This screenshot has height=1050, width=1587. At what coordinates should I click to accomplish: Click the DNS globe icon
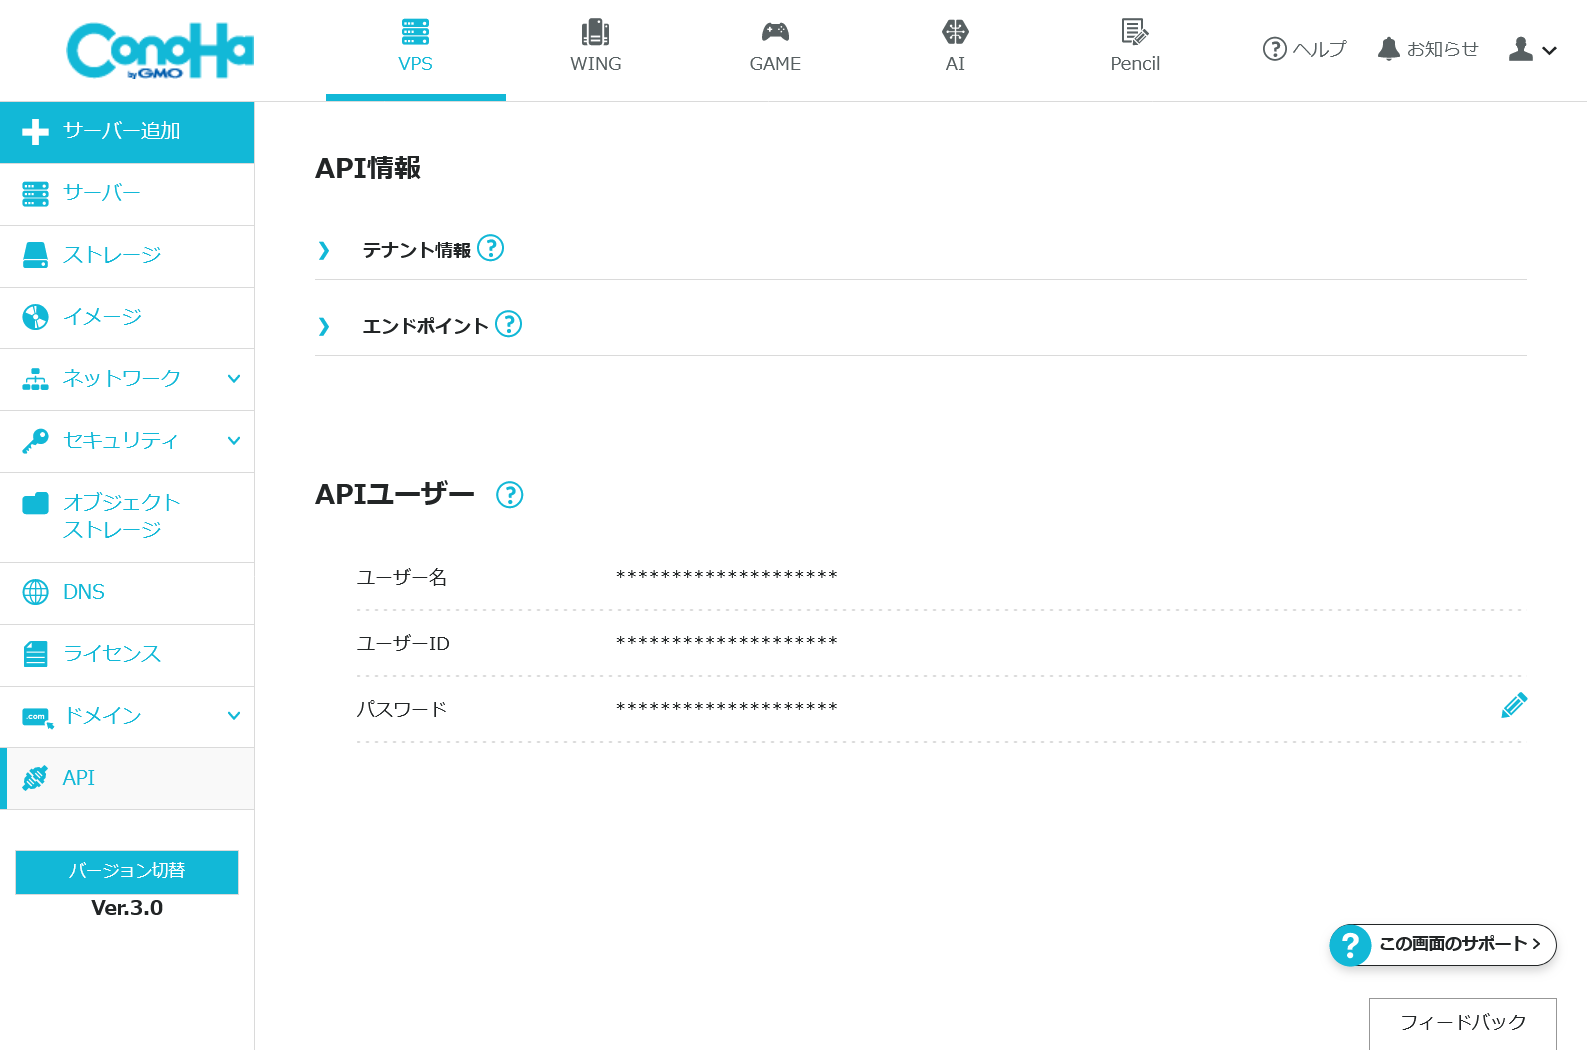pyautogui.click(x=35, y=592)
